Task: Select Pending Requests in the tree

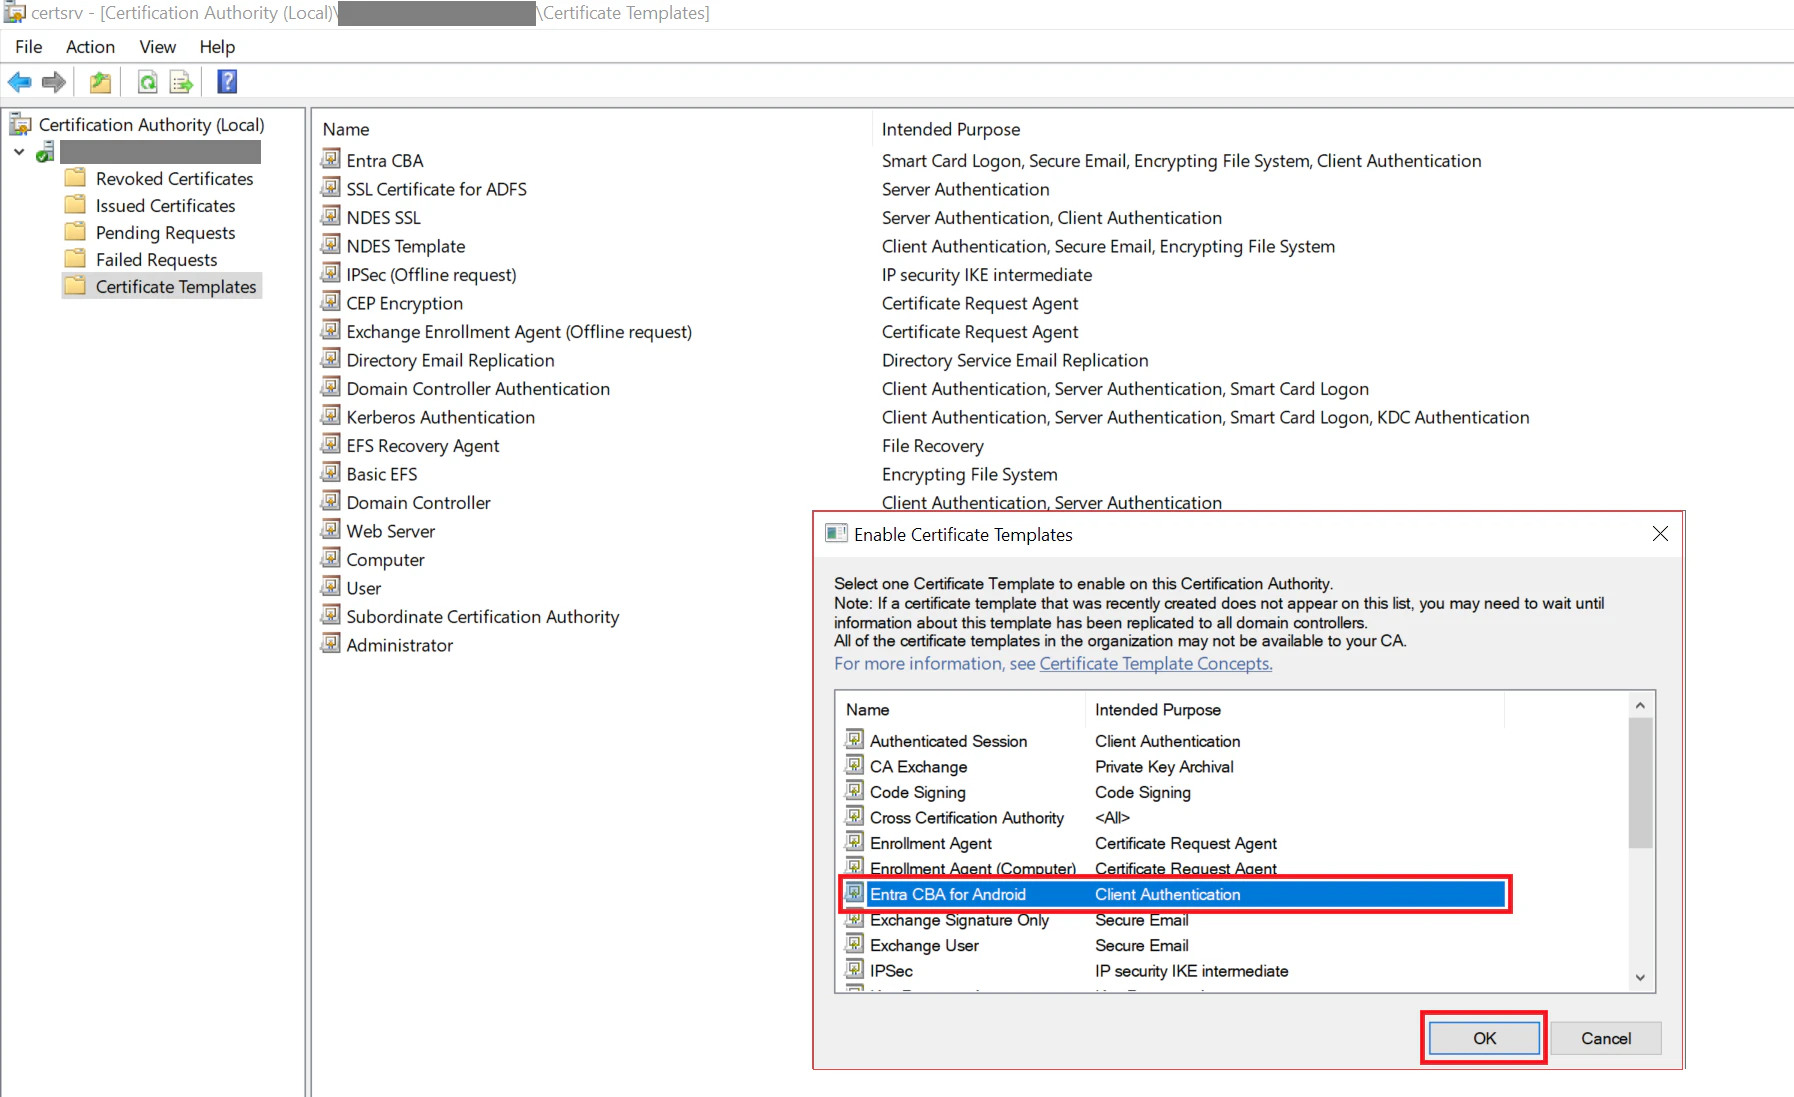Action: [165, 232]
